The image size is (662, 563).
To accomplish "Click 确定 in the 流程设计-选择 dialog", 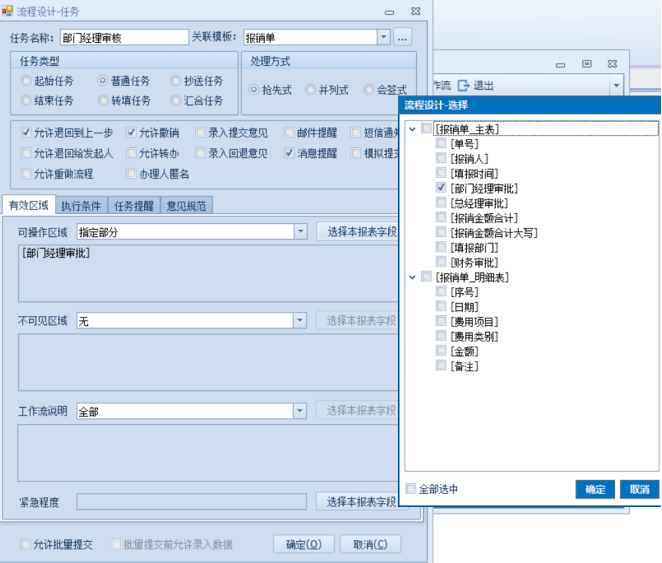I will 595,489.
